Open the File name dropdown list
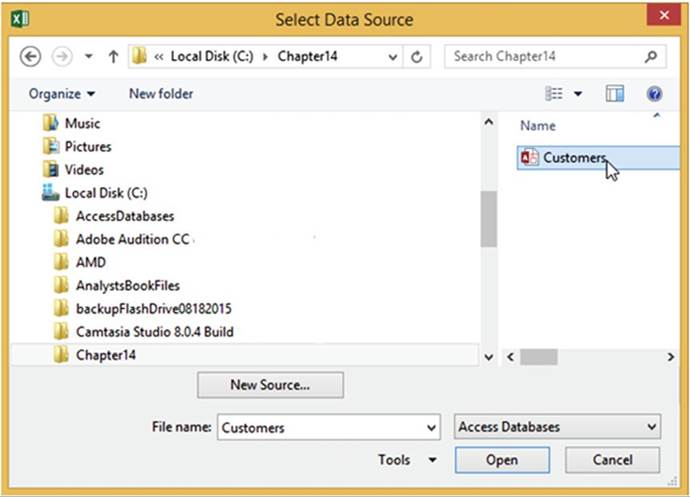Image resolution: width=690 pixels, height=497 pixels. (431, 427)
